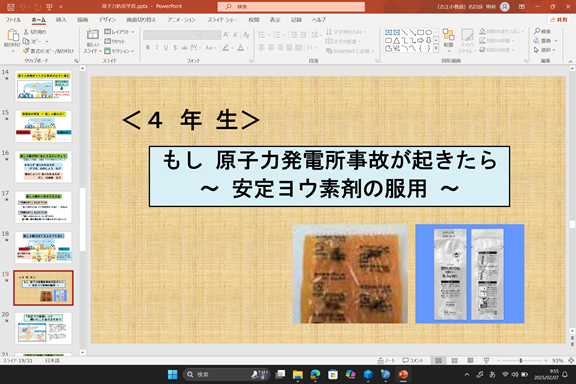Toggle Strikethrough formatting
The image size is (576, 384).
(184, 48)
